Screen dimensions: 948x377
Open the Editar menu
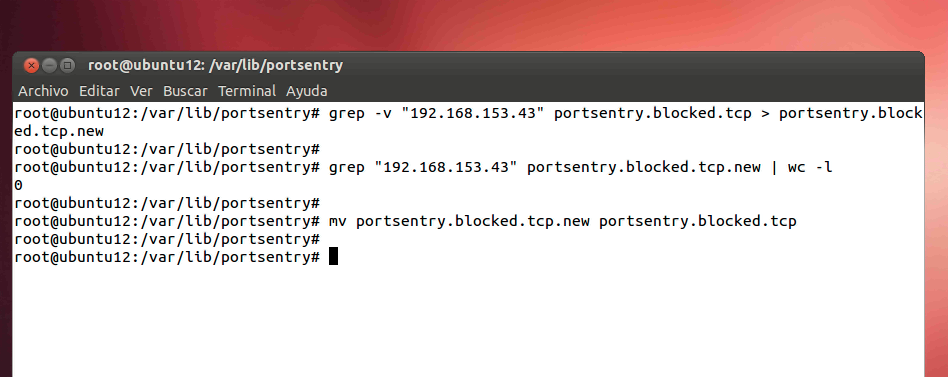[x=99, y=91]
